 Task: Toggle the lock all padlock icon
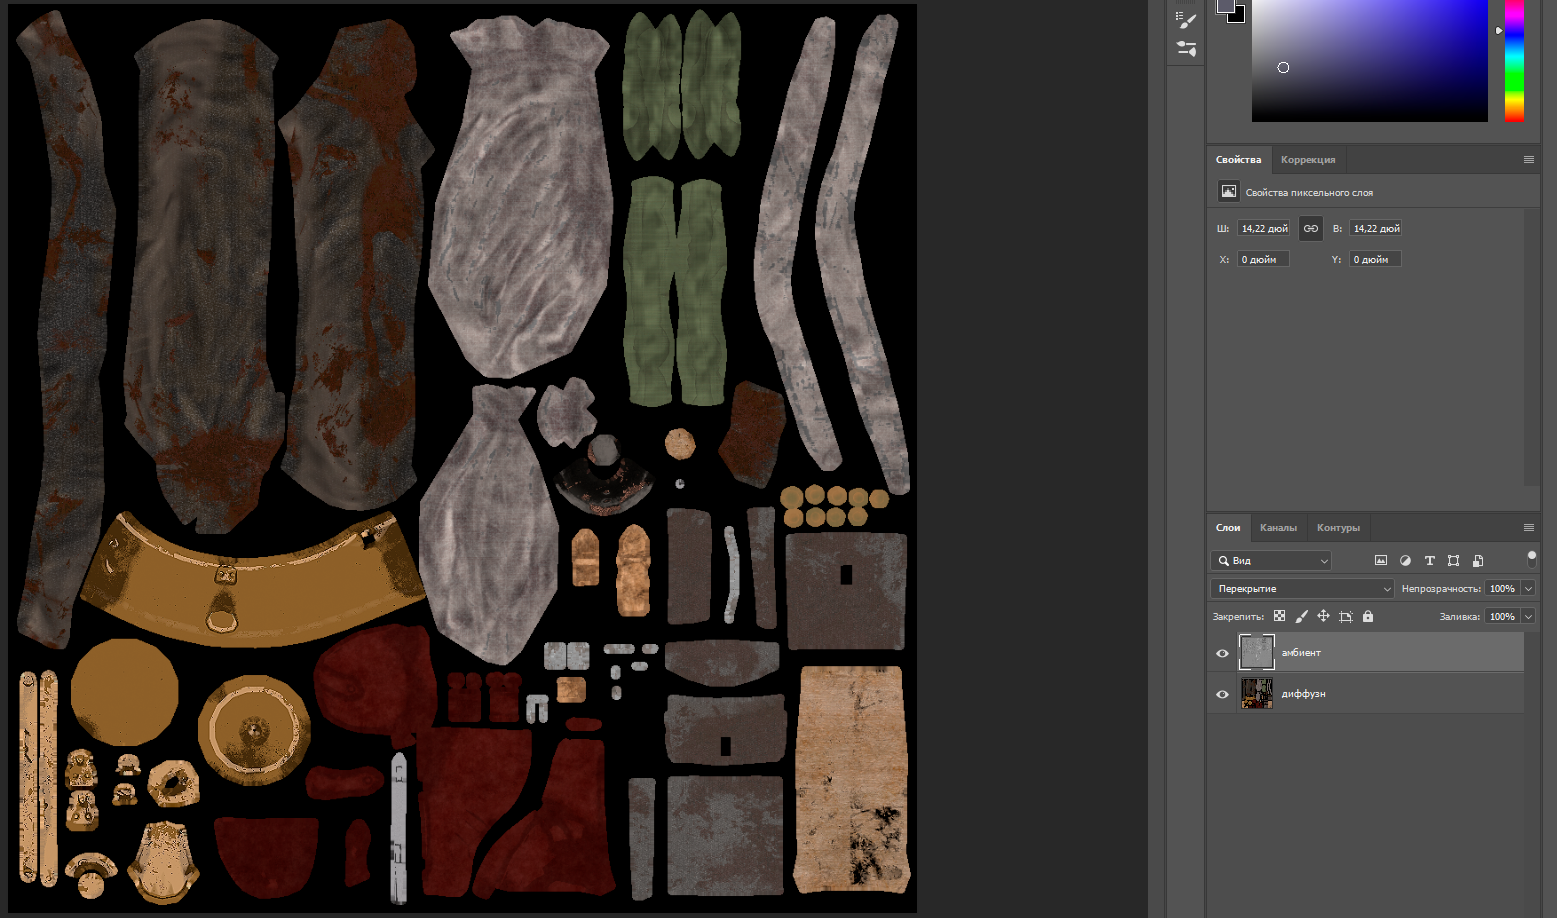(x=1368, y=616)
